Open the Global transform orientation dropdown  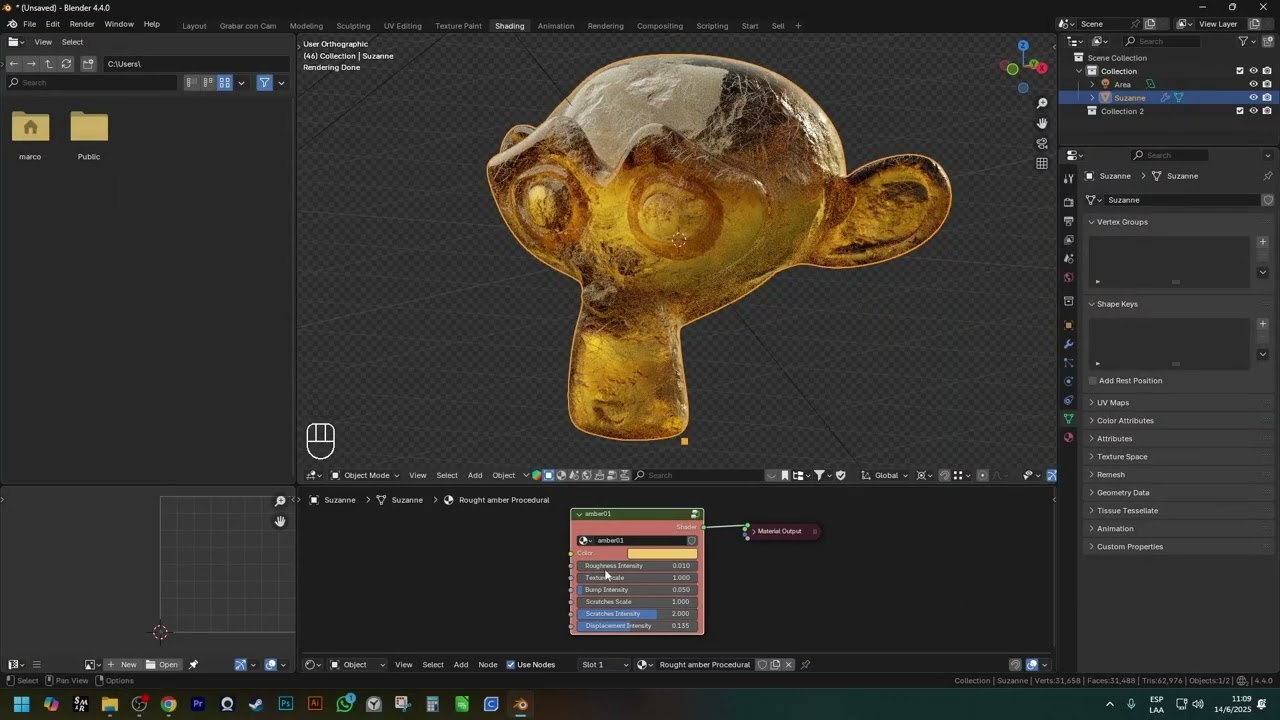(886, 475)
